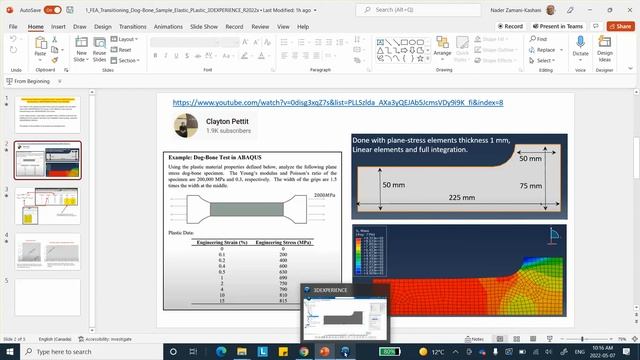Image resolution: width=640 pixels, height=360 pixels.
Task: Switch to Normal view icon
Action: click(500, 339)
